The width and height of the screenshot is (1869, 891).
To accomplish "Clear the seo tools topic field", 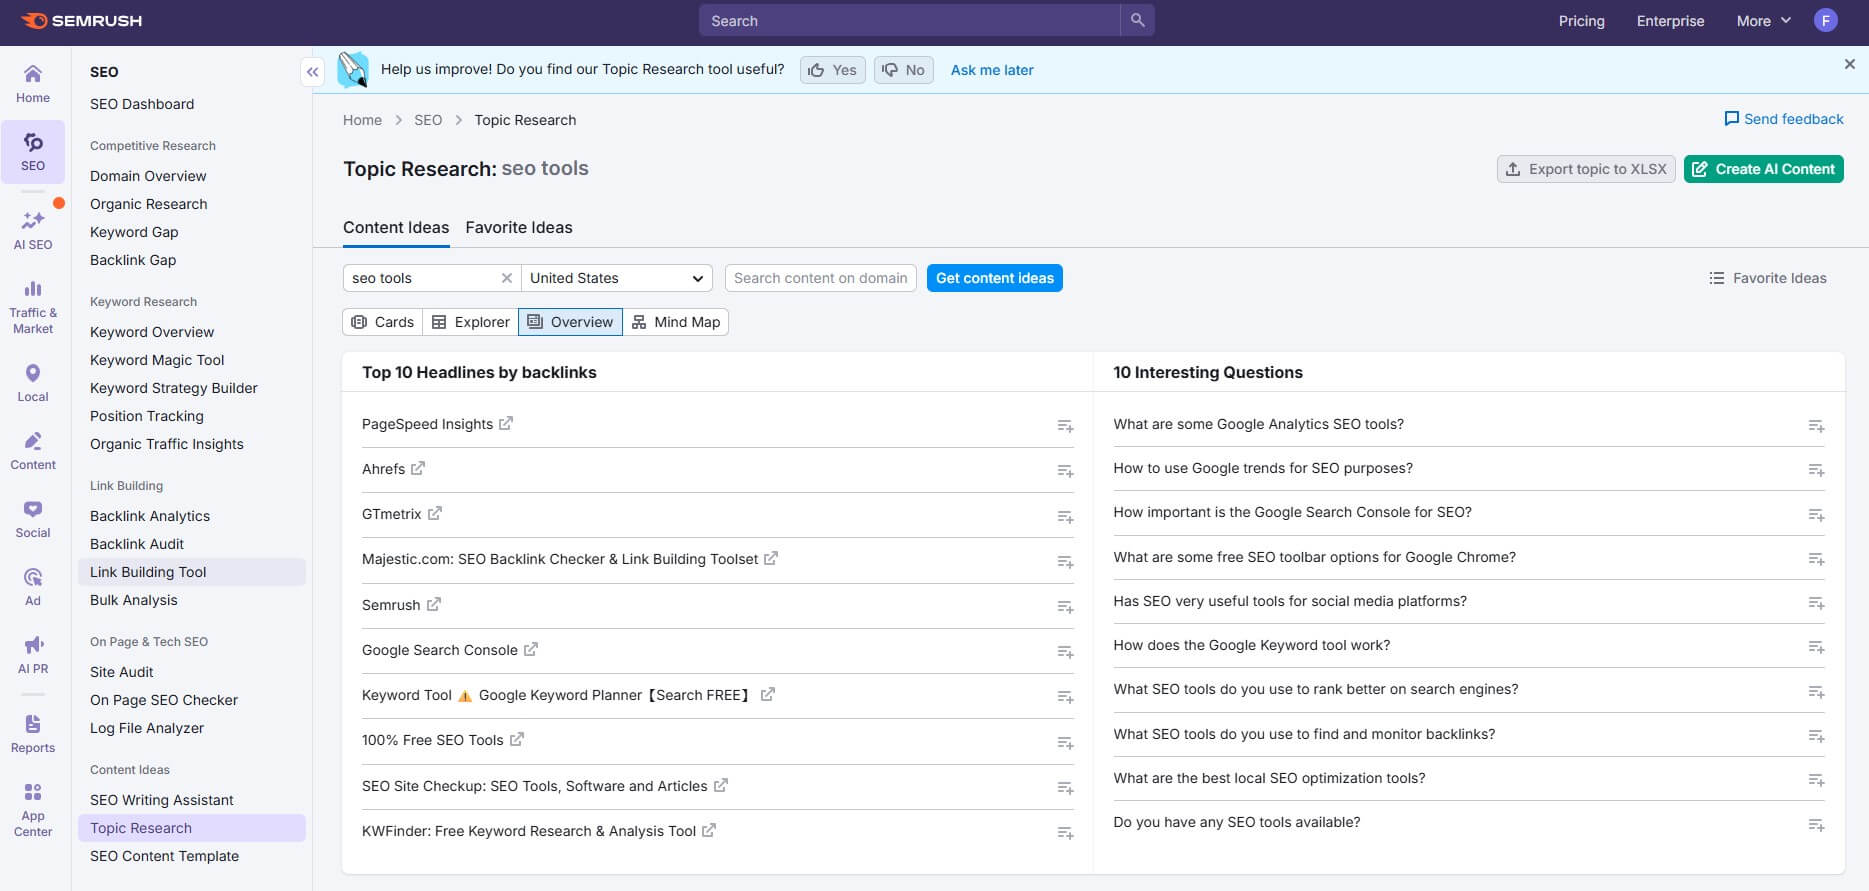I will click(506, 278).
